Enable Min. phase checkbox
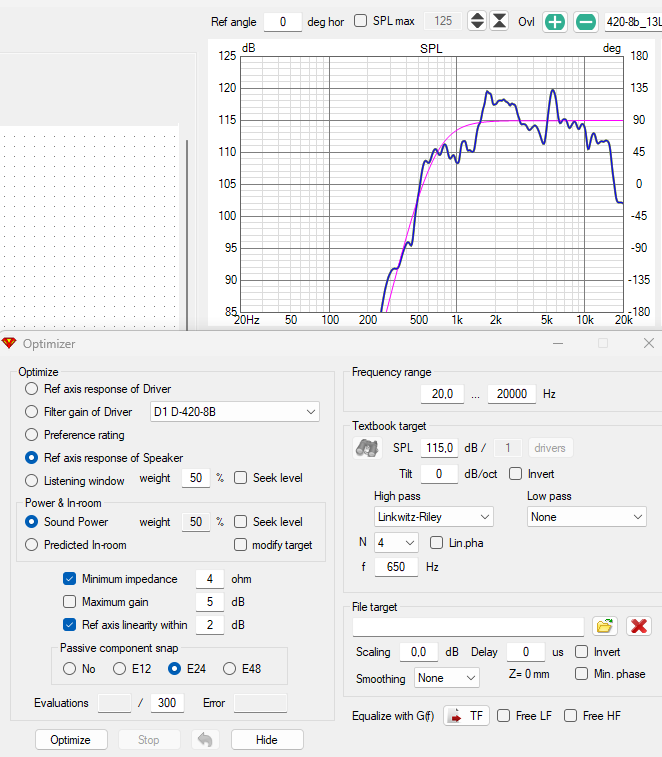662x757 pixels. tap(581, 673)
